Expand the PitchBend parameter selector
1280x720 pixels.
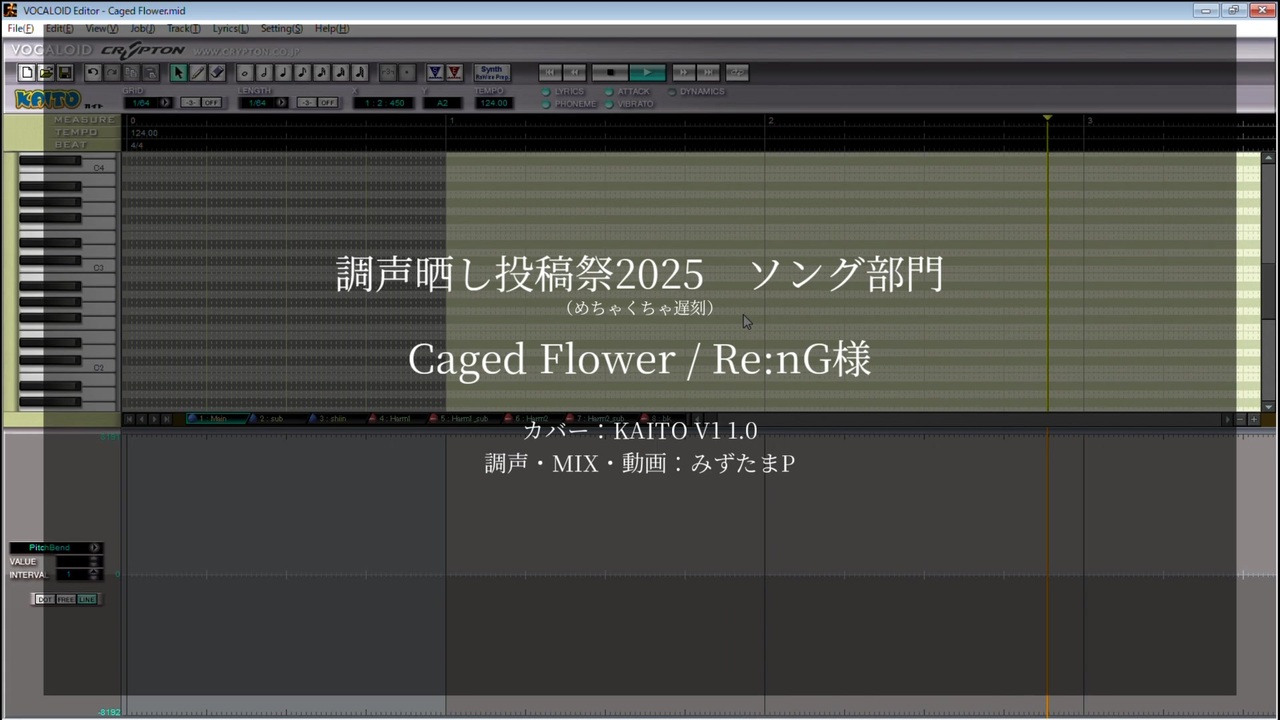click(x=95, y=547)
